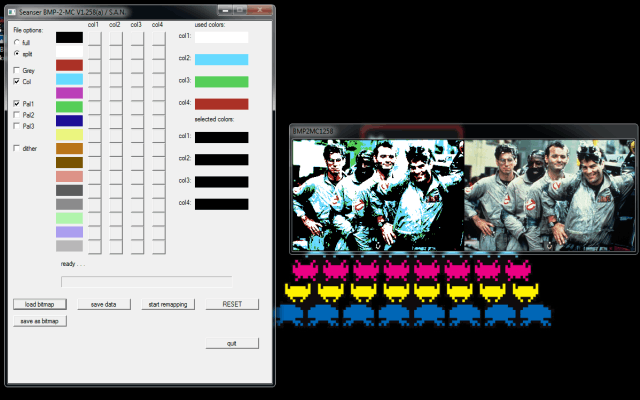
Task: Pick the green palette swatch
Action: (x=69, y=107)
